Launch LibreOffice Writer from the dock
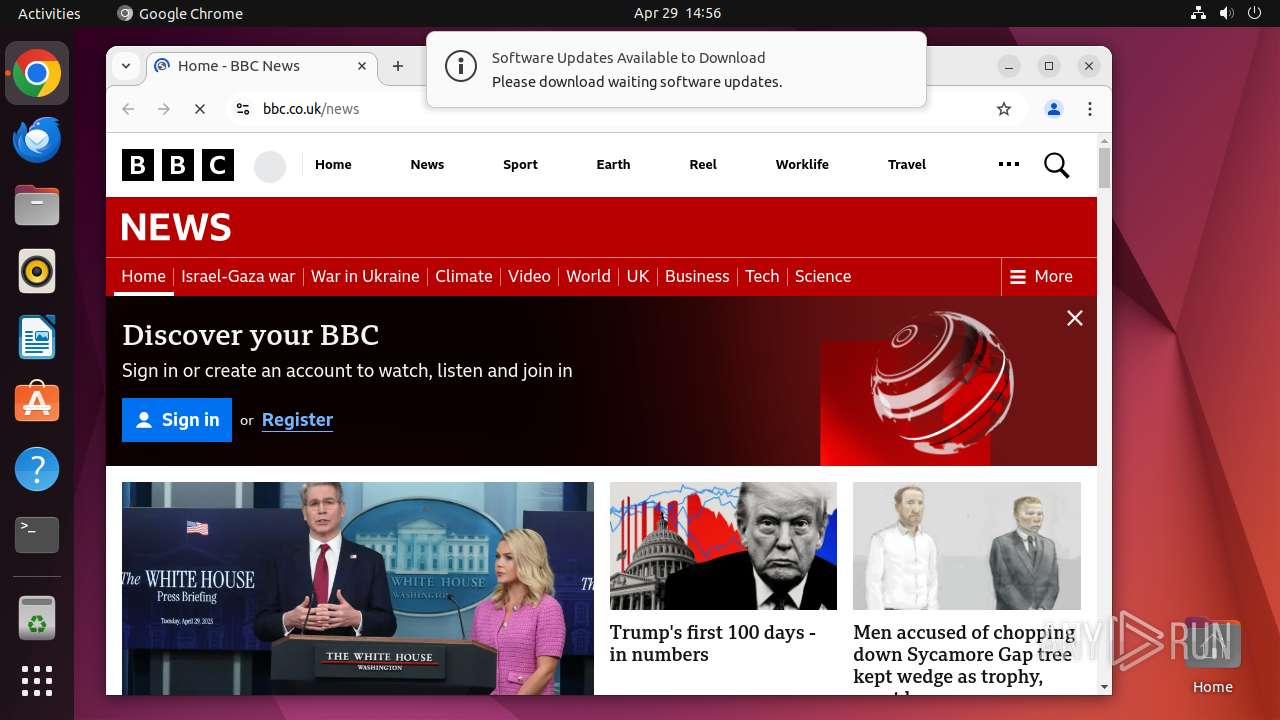This screenshot has width=1280, height=720. tap(37, 337)
